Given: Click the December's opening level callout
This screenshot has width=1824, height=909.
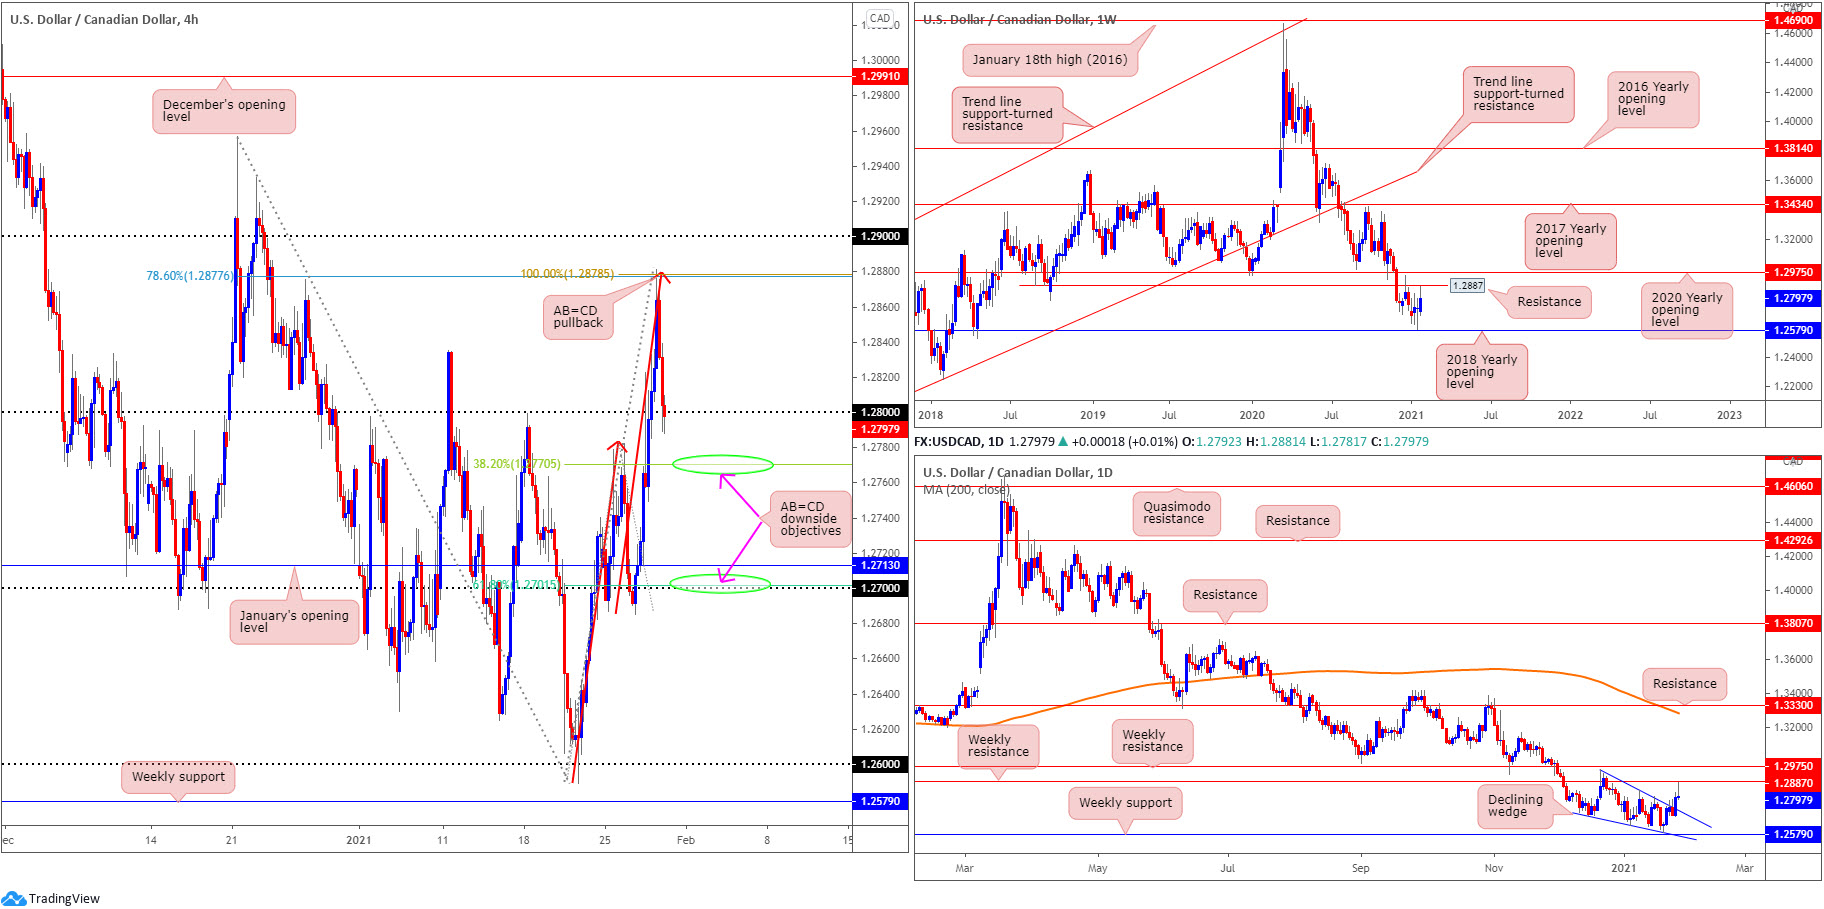Looking at the screenshot, I should (224, 111).
